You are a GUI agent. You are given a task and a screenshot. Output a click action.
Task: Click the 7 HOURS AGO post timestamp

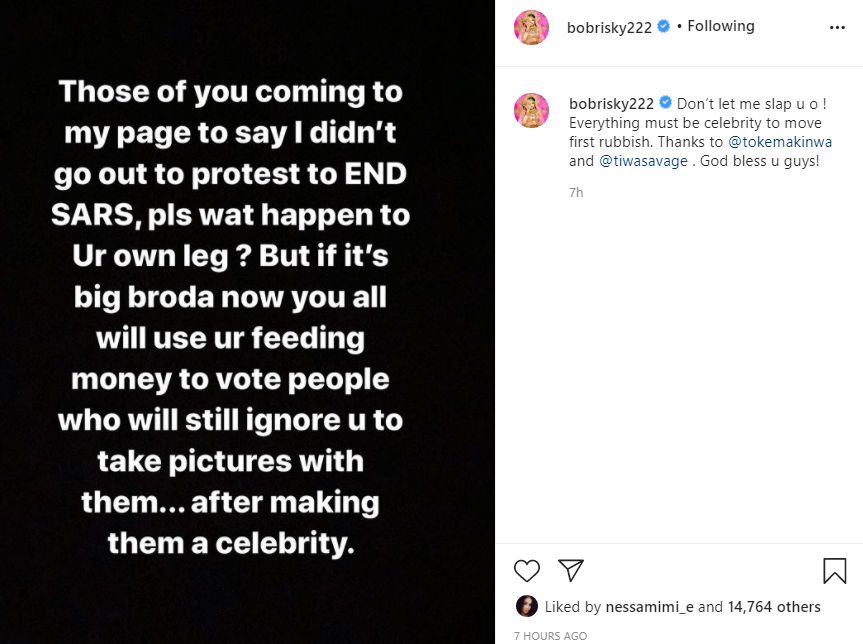pyautogui.click(x=550, y=636)
